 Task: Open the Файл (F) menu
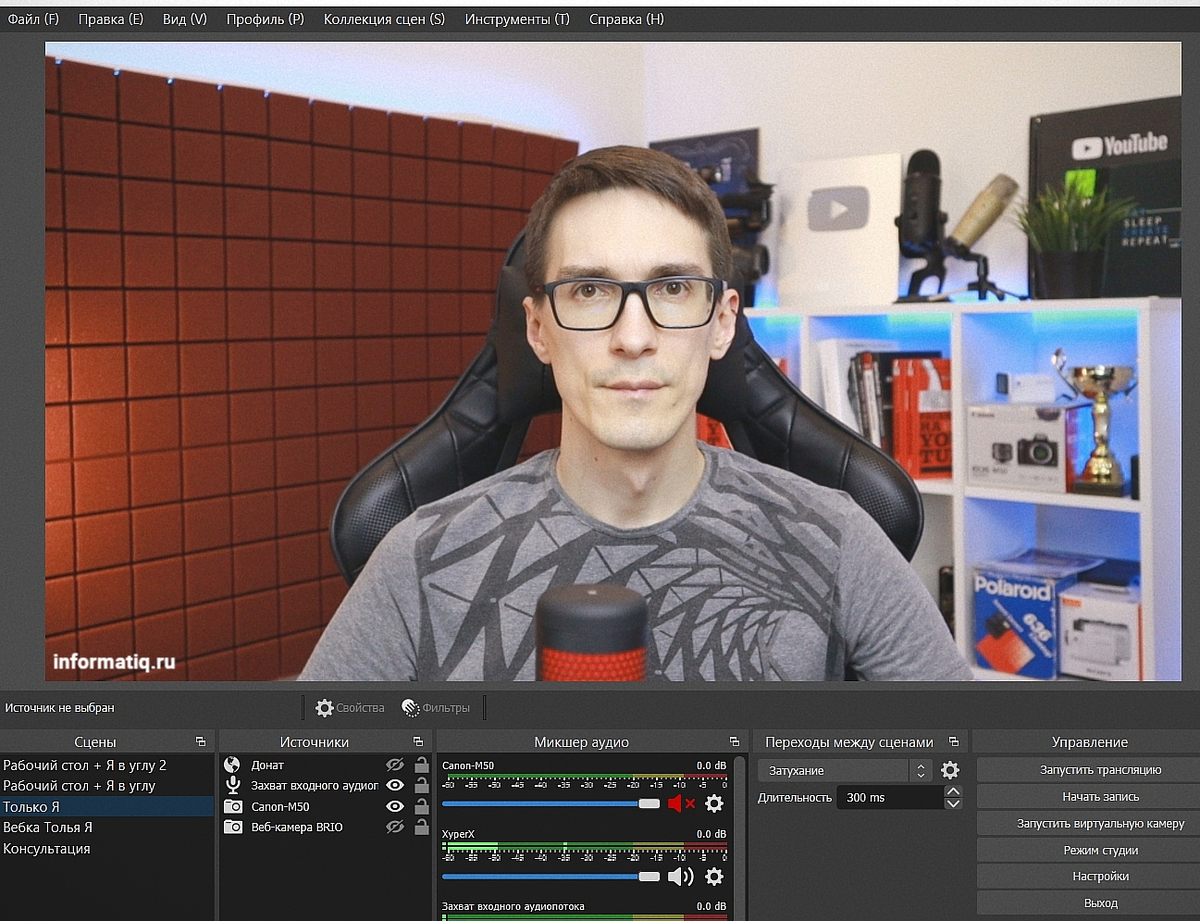(33, 19)
